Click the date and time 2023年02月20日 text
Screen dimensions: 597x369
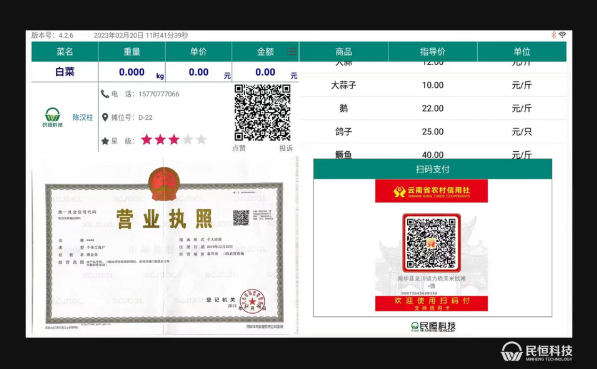pos(141,35)
